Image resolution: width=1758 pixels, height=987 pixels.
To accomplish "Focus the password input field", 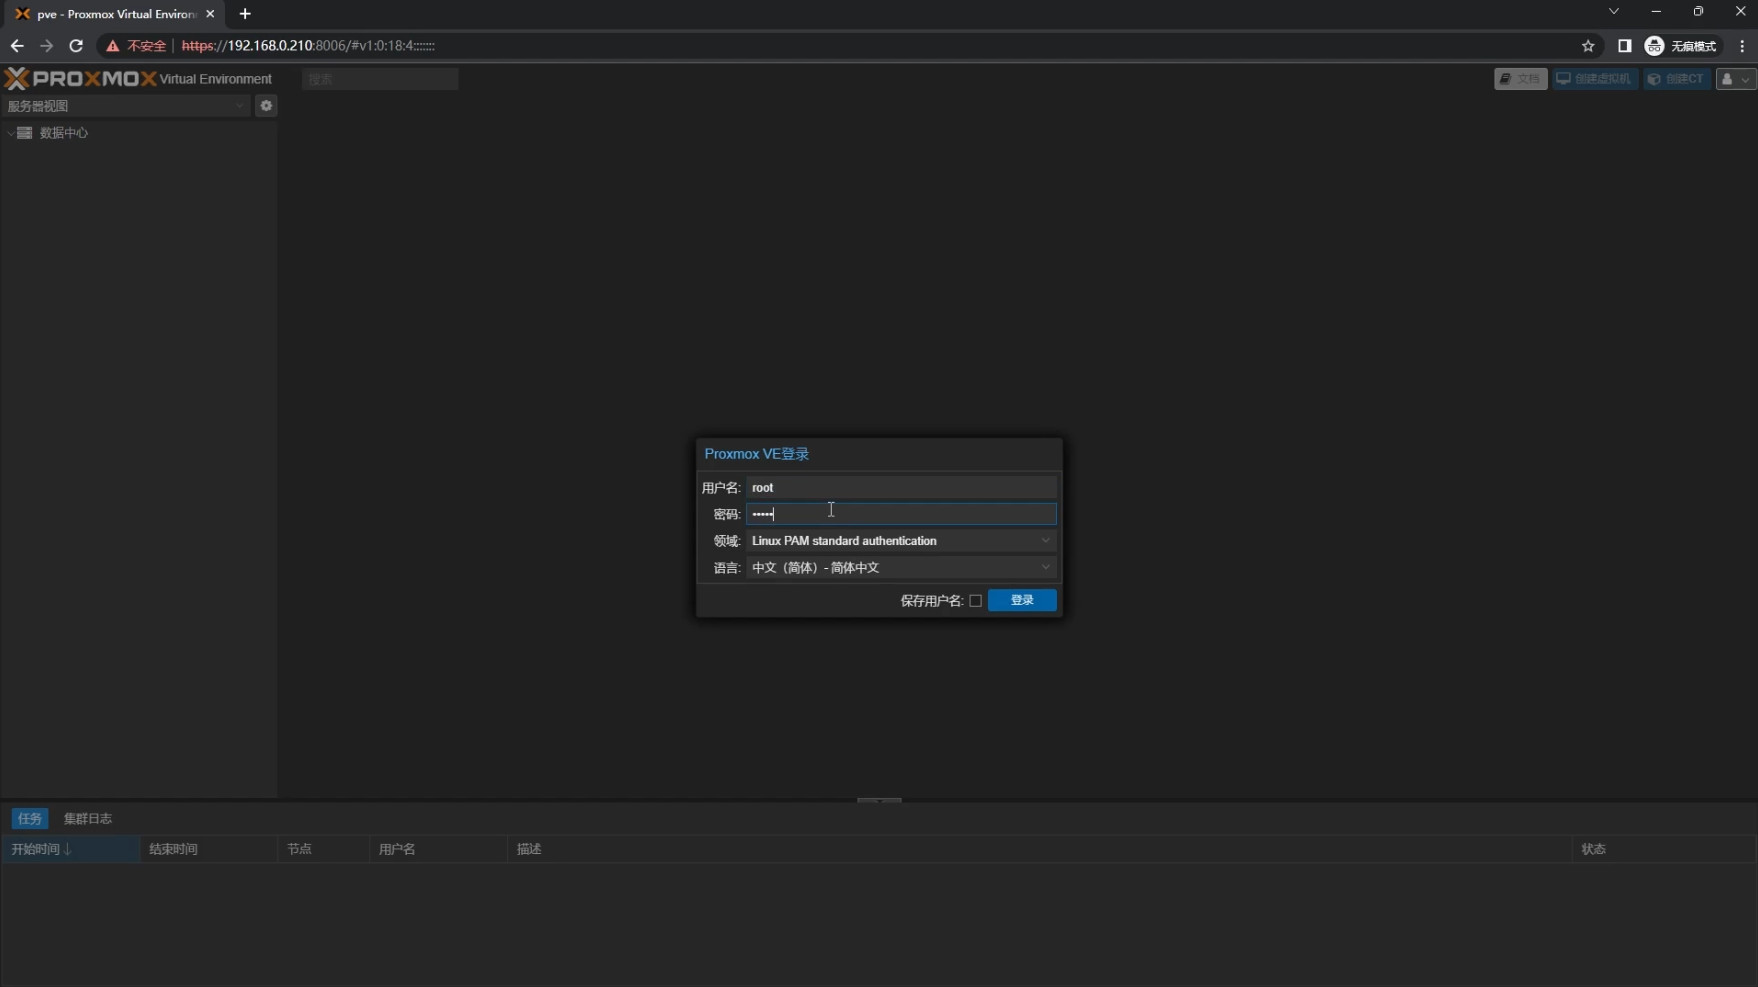I will 901,514.
